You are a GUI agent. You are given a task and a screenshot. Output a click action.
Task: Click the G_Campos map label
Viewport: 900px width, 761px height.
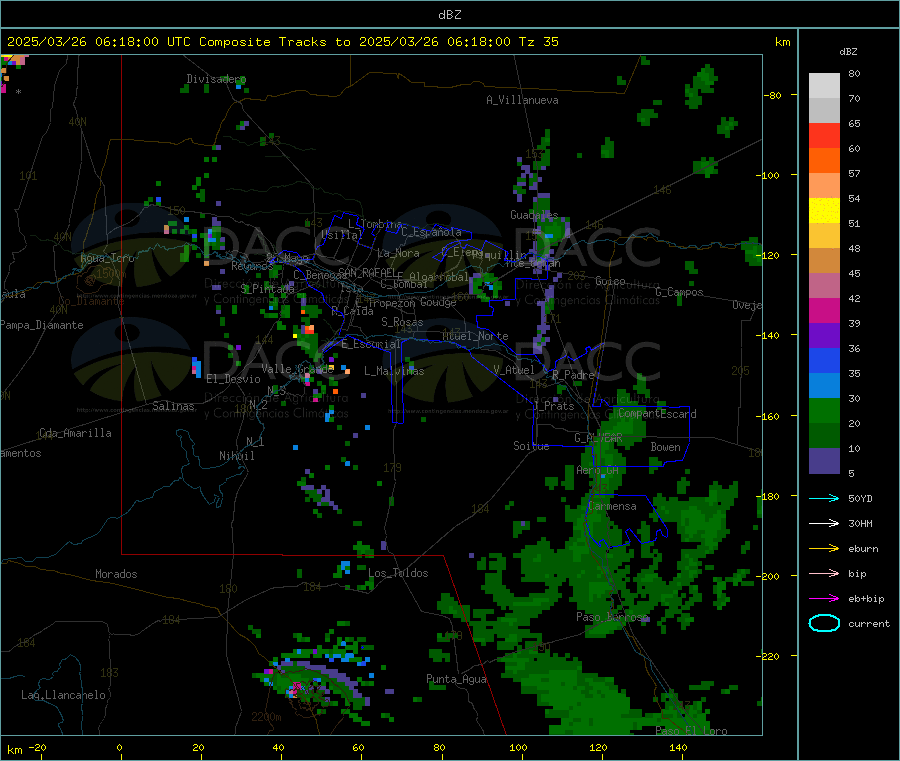pyautogui.click(x=679, y=292)
